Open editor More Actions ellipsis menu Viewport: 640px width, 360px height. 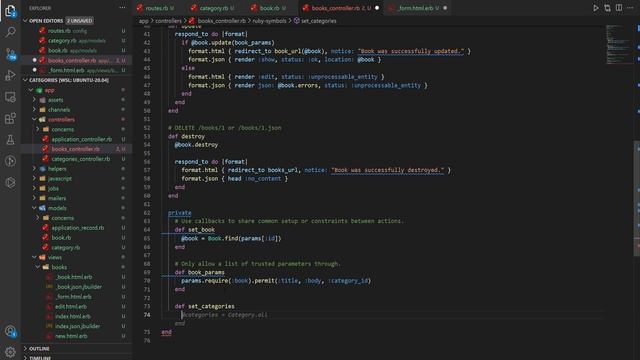[x=630, y=8]
